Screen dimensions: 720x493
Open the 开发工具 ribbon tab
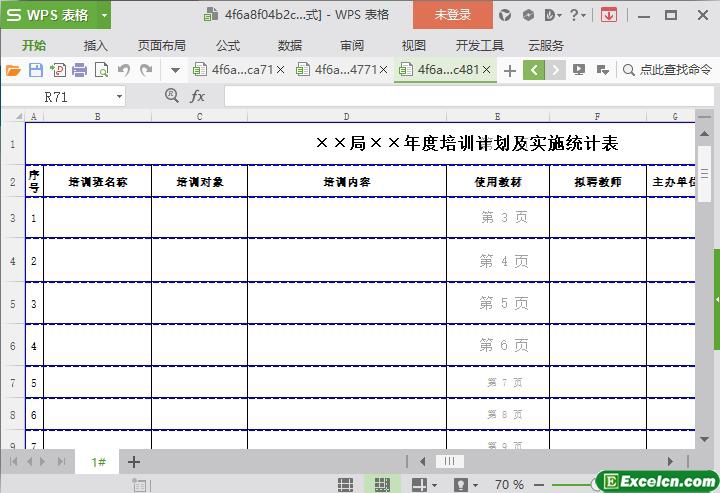(x=480, y=45)
